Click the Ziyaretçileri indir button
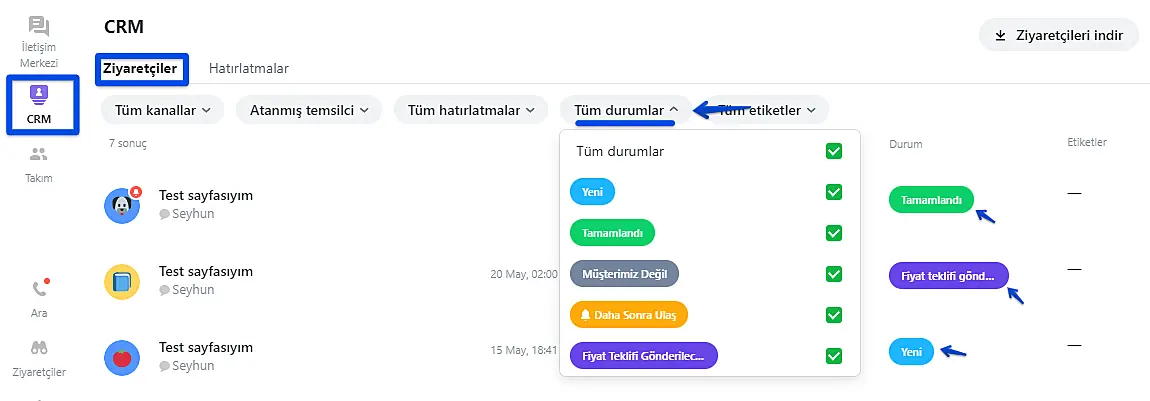The width and height of the screenshot is (1150, 401). tap(1058, 35)
